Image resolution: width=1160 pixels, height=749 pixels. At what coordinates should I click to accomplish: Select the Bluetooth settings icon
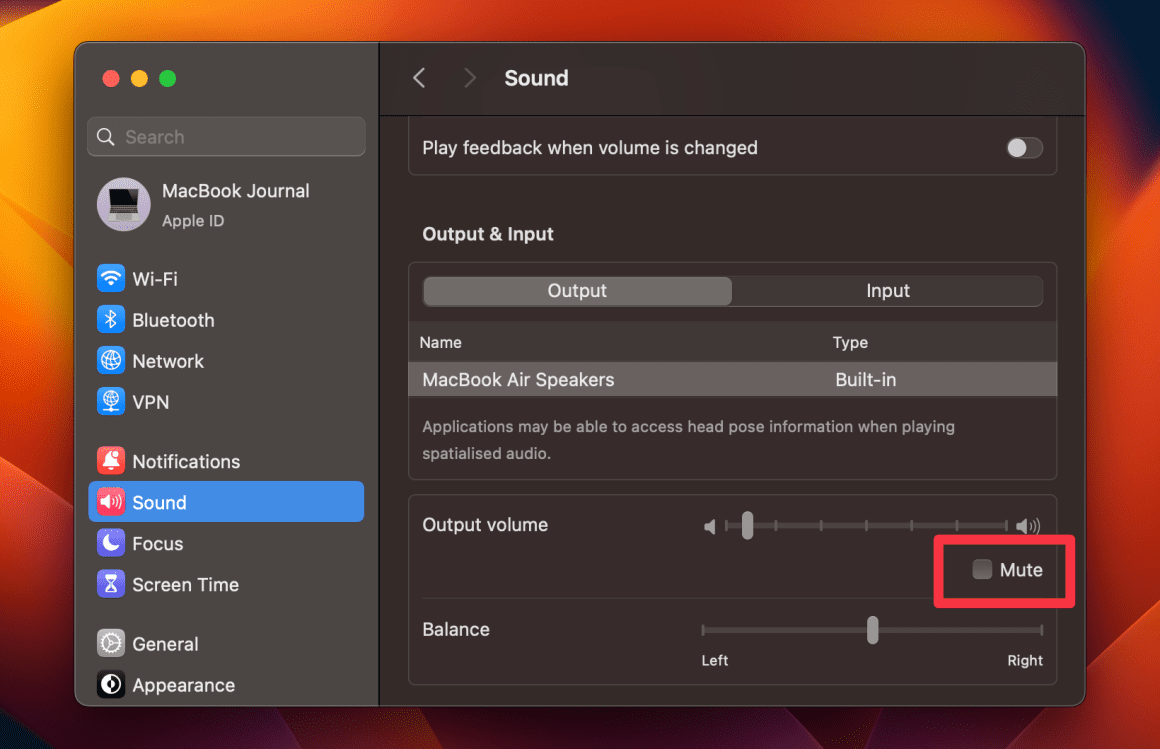(x=113, y=320)
